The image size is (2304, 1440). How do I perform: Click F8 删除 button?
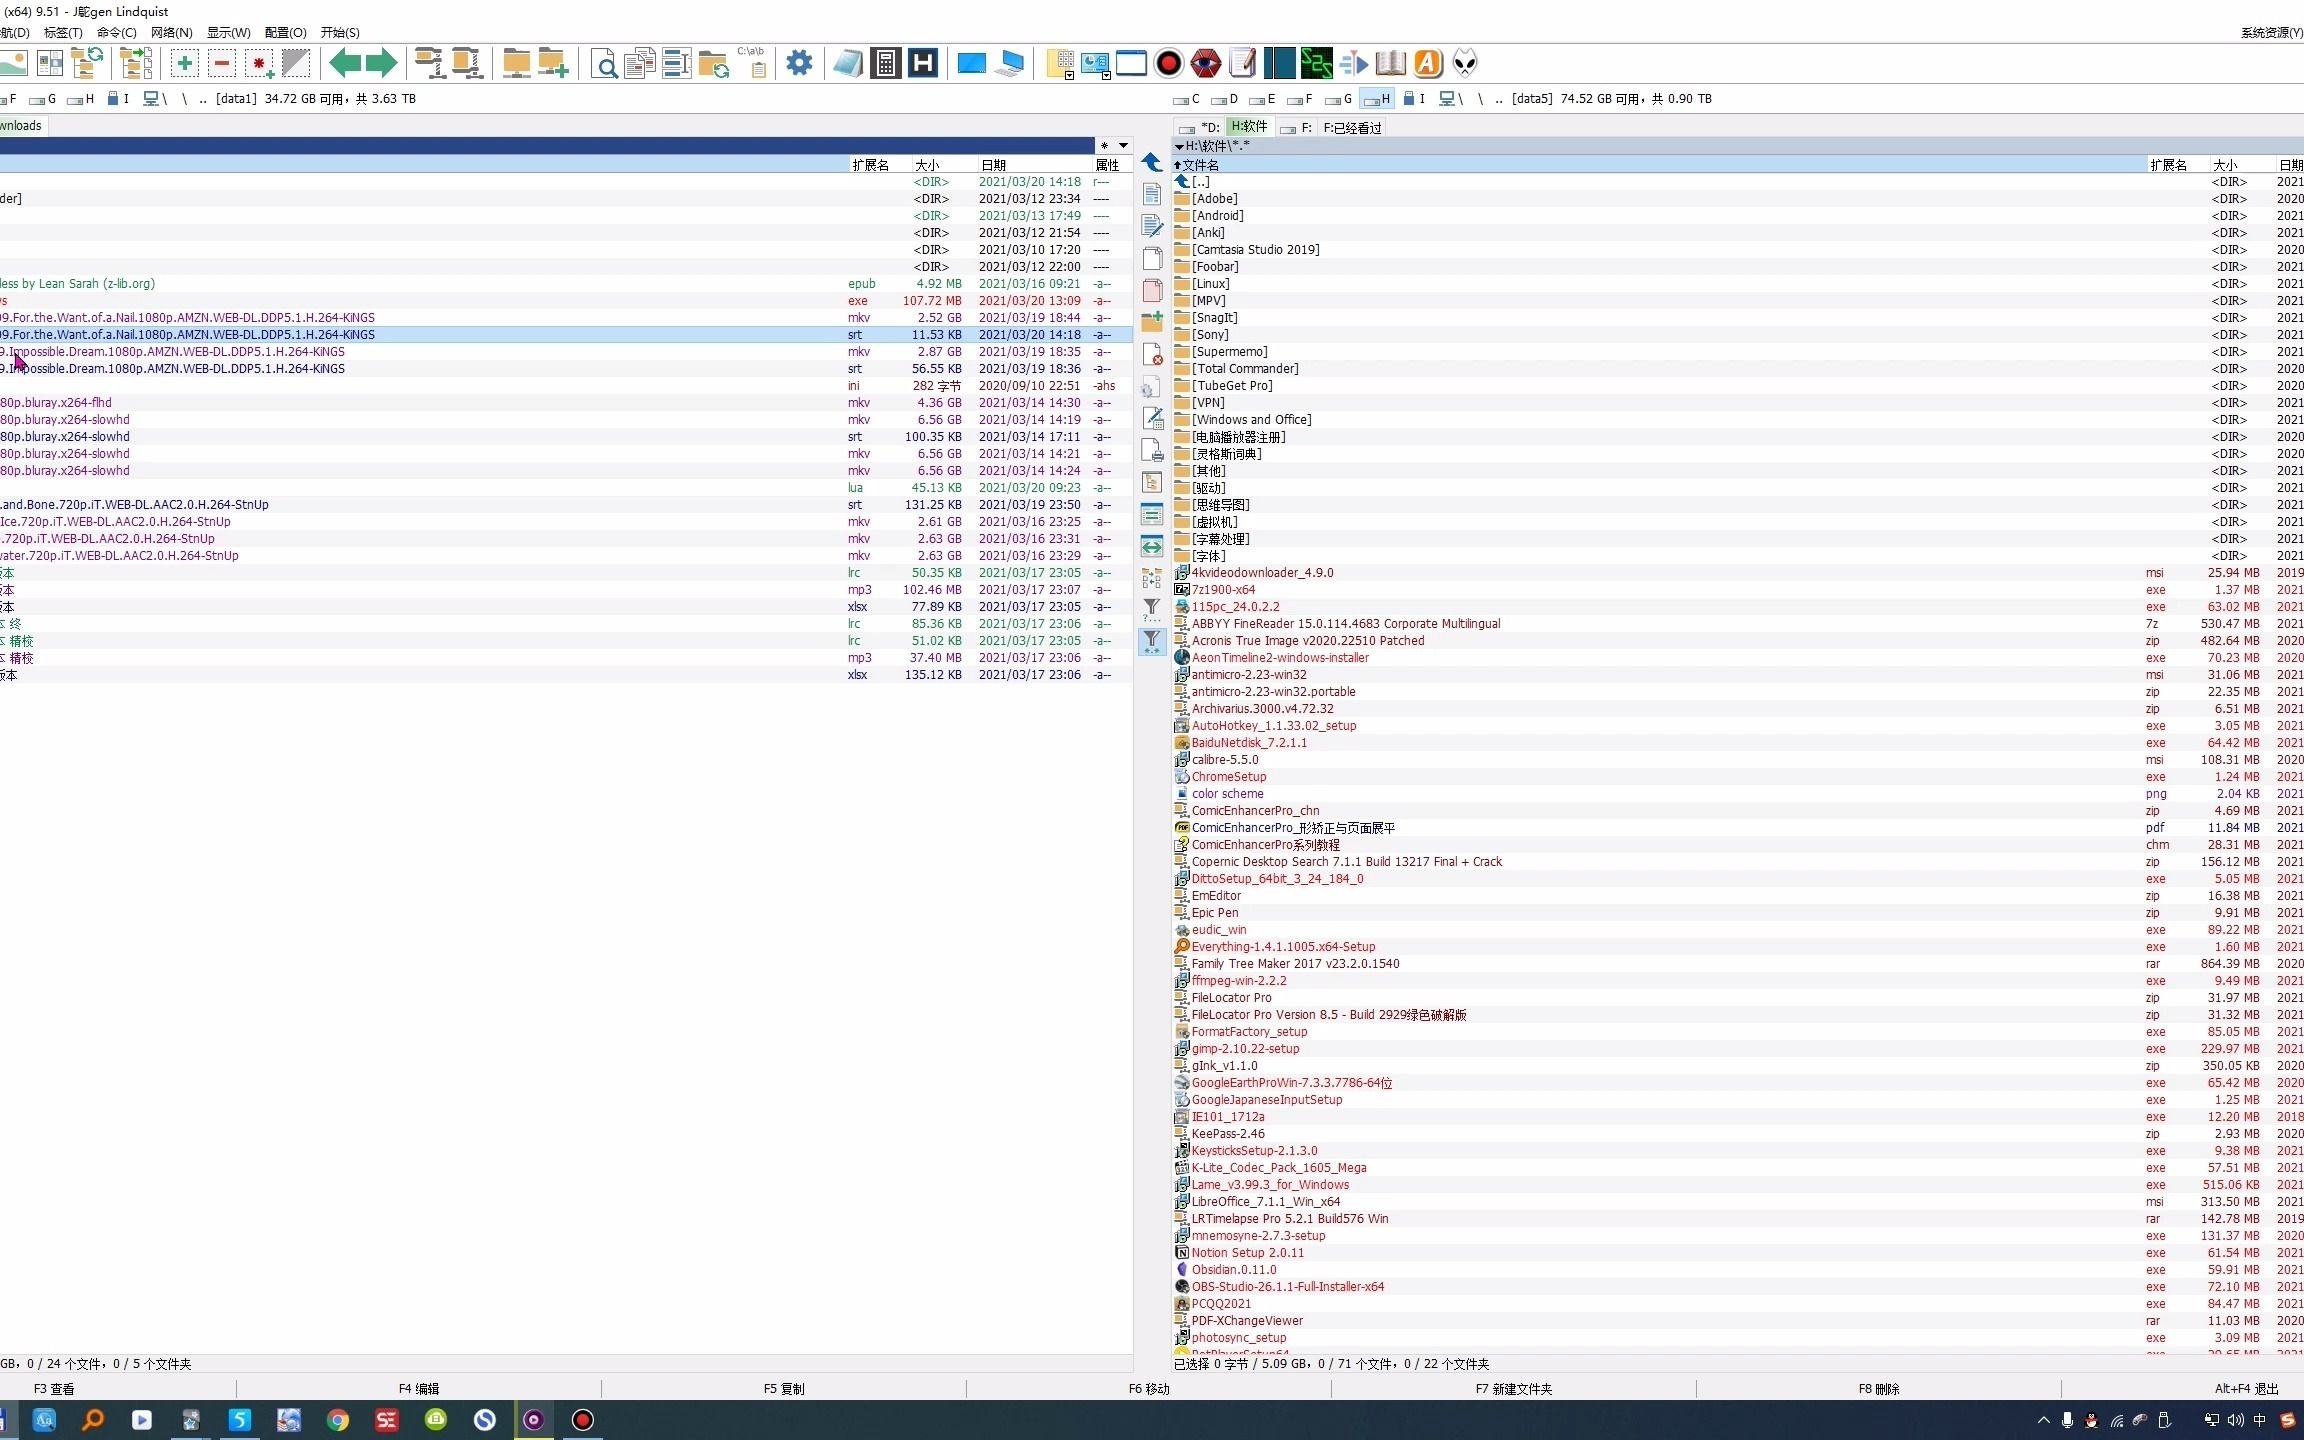point(1879,1389)
